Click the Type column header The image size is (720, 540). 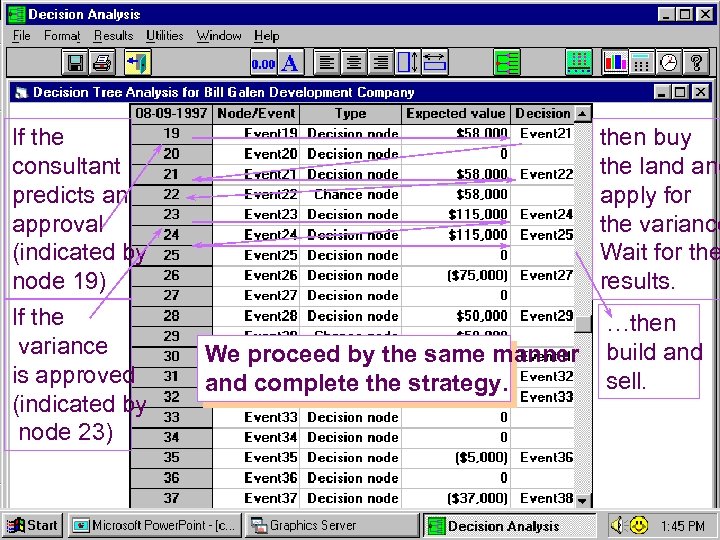click(350, 113)
